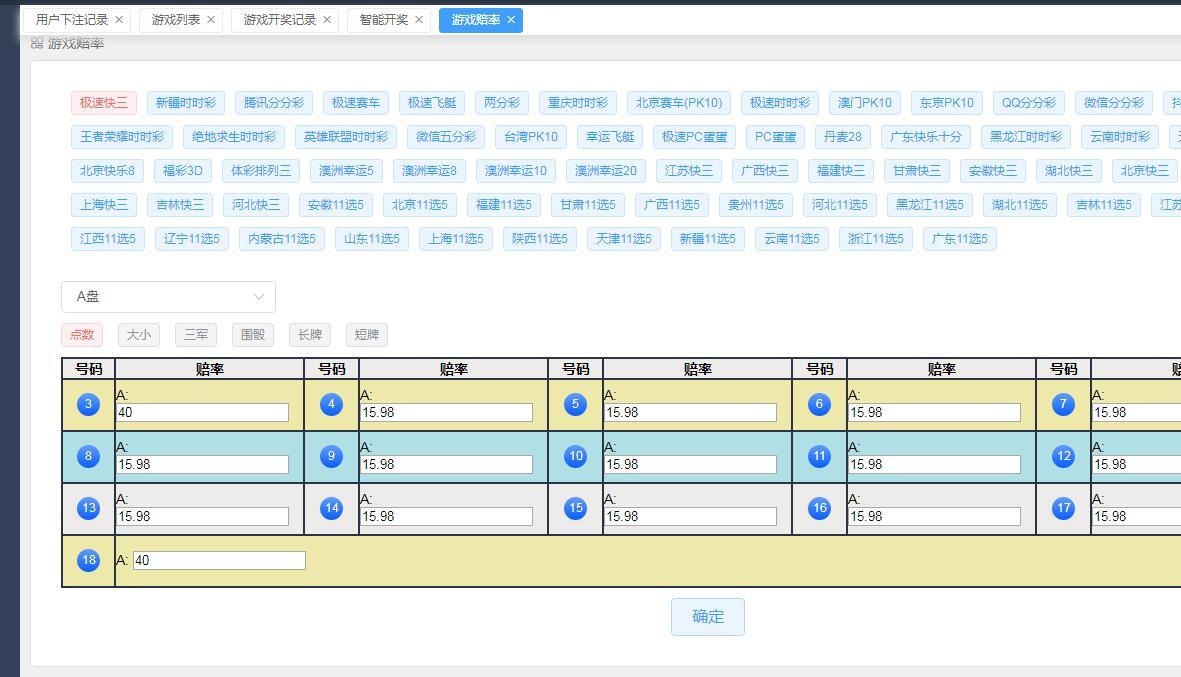The image size is (1181, 677).
Task: Select the 短牌 option
Action: coord(366,335)
